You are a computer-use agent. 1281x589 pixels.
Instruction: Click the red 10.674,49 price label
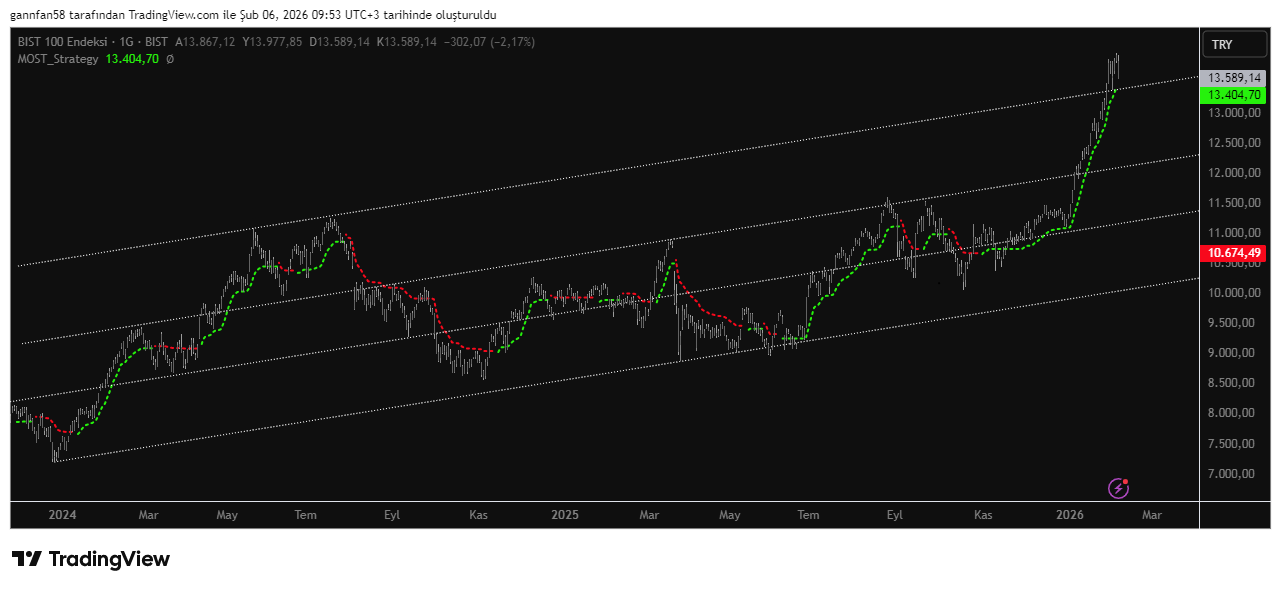click(1233, 253)
